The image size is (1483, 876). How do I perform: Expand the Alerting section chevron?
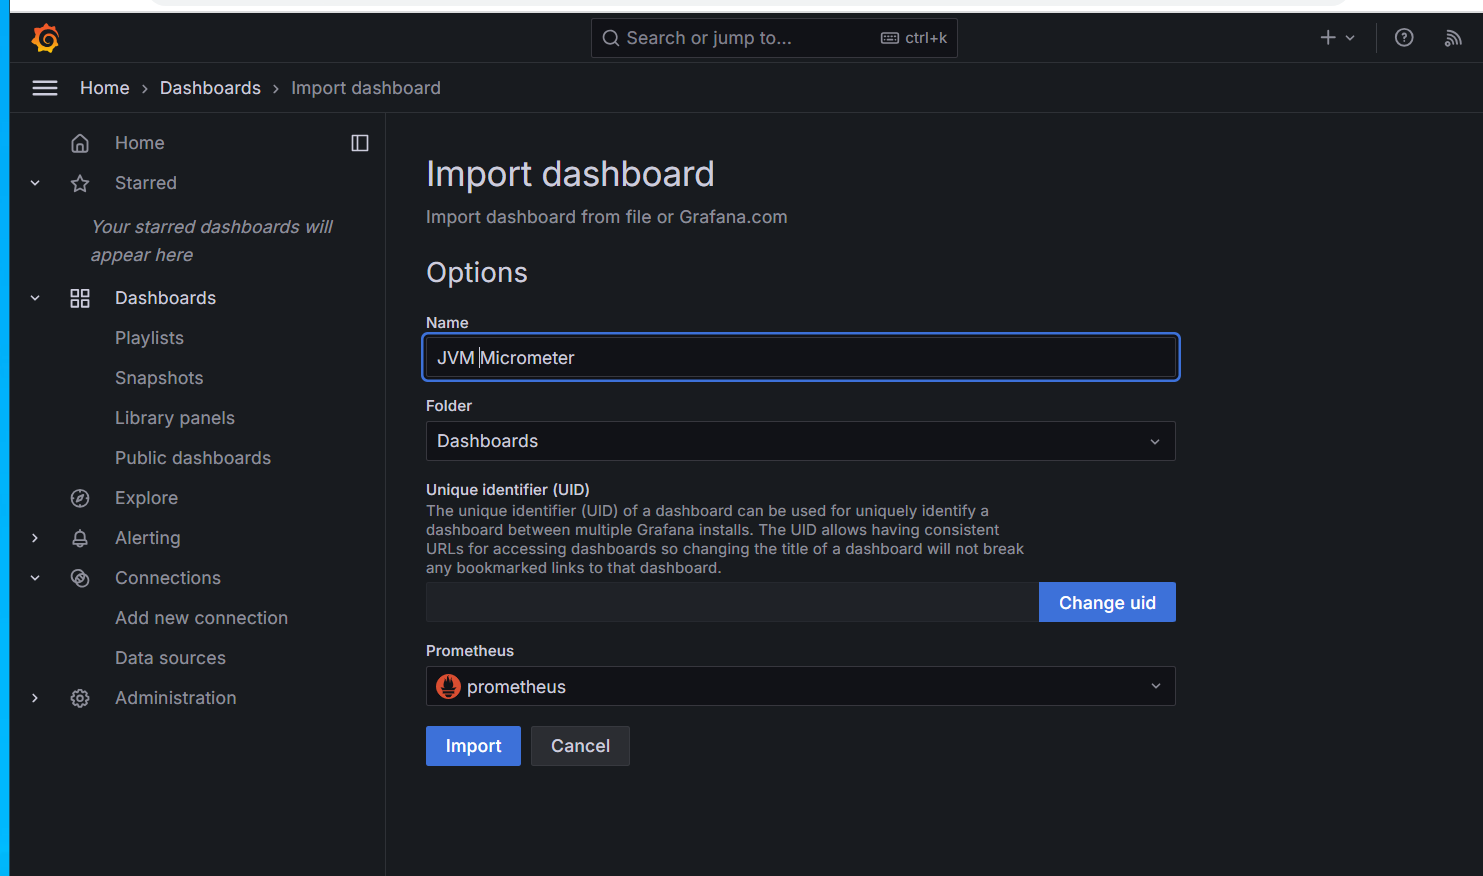(x=35, y=538)
